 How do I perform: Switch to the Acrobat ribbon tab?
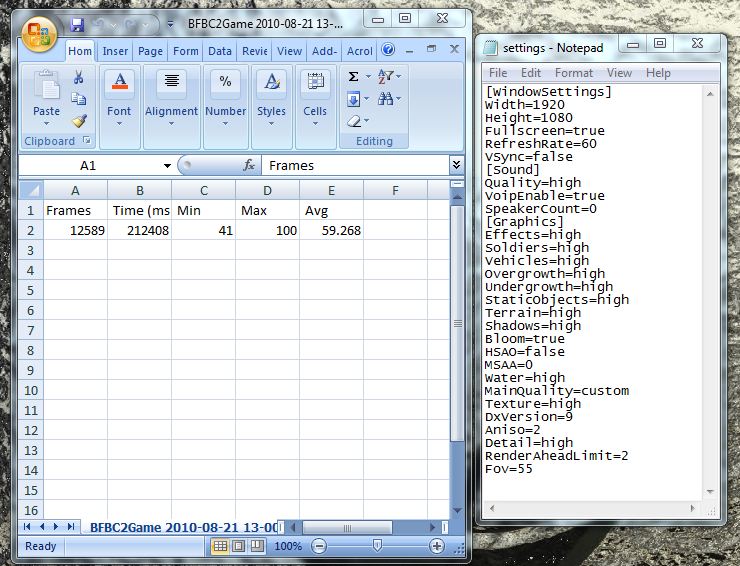pos(360,51)
